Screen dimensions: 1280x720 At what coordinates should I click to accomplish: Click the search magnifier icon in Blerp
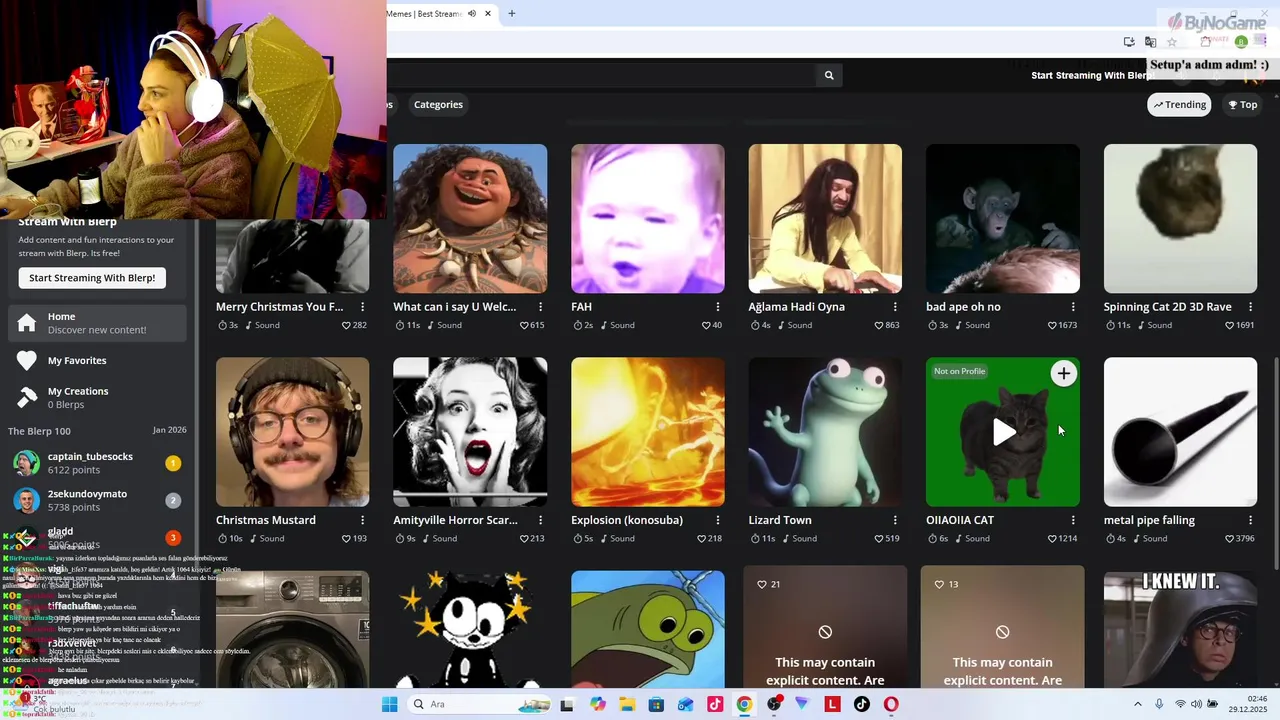click(x=829, y=75)
